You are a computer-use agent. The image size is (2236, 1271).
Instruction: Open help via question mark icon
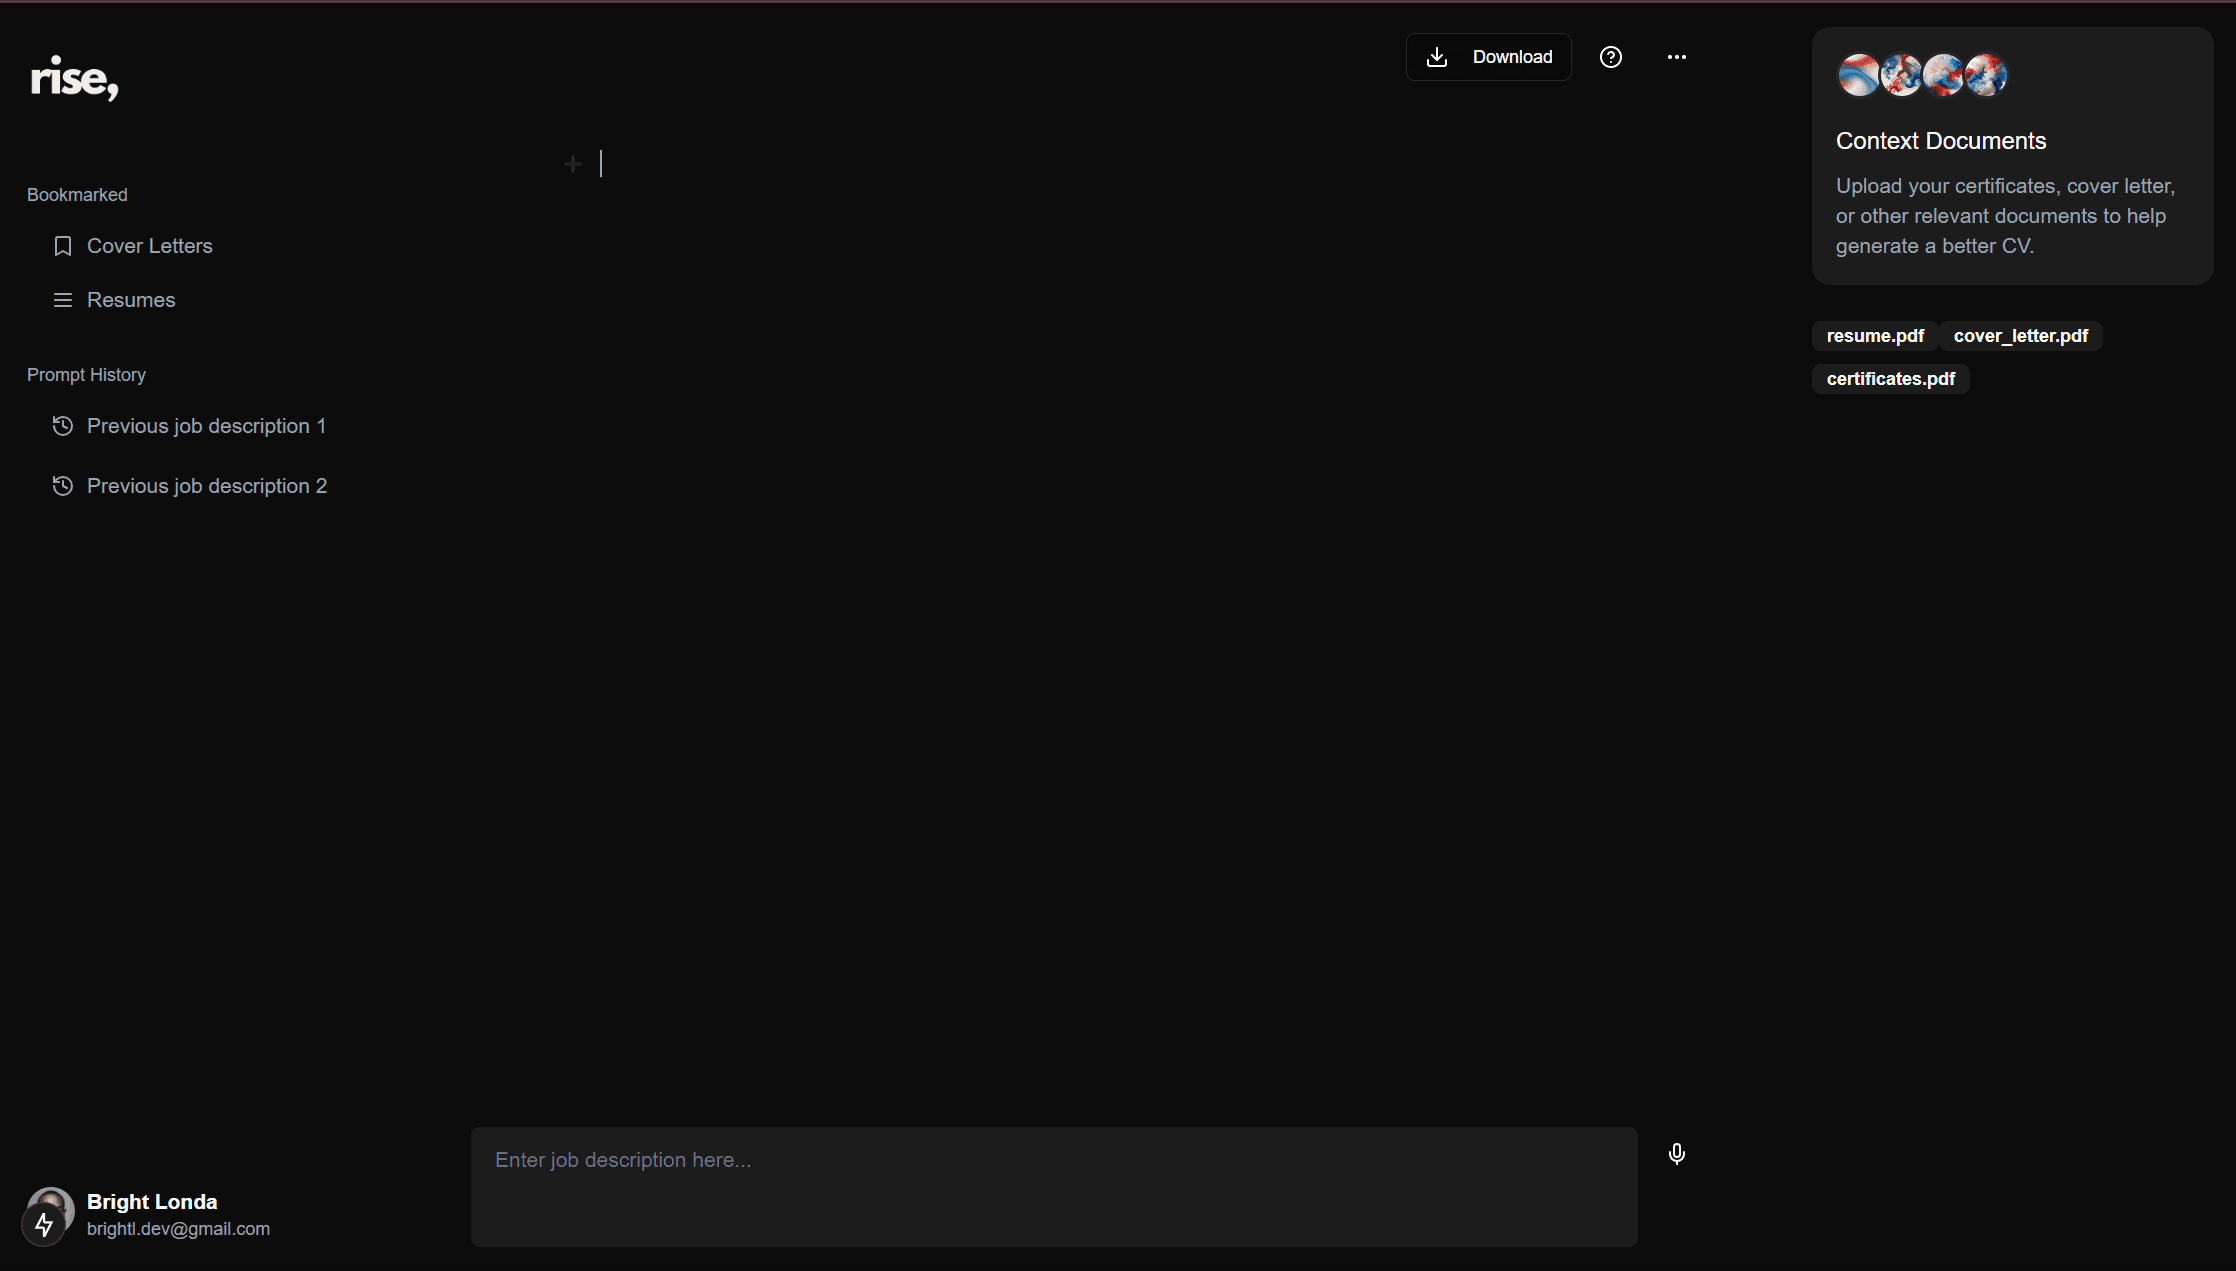(x=1610, y=57)
